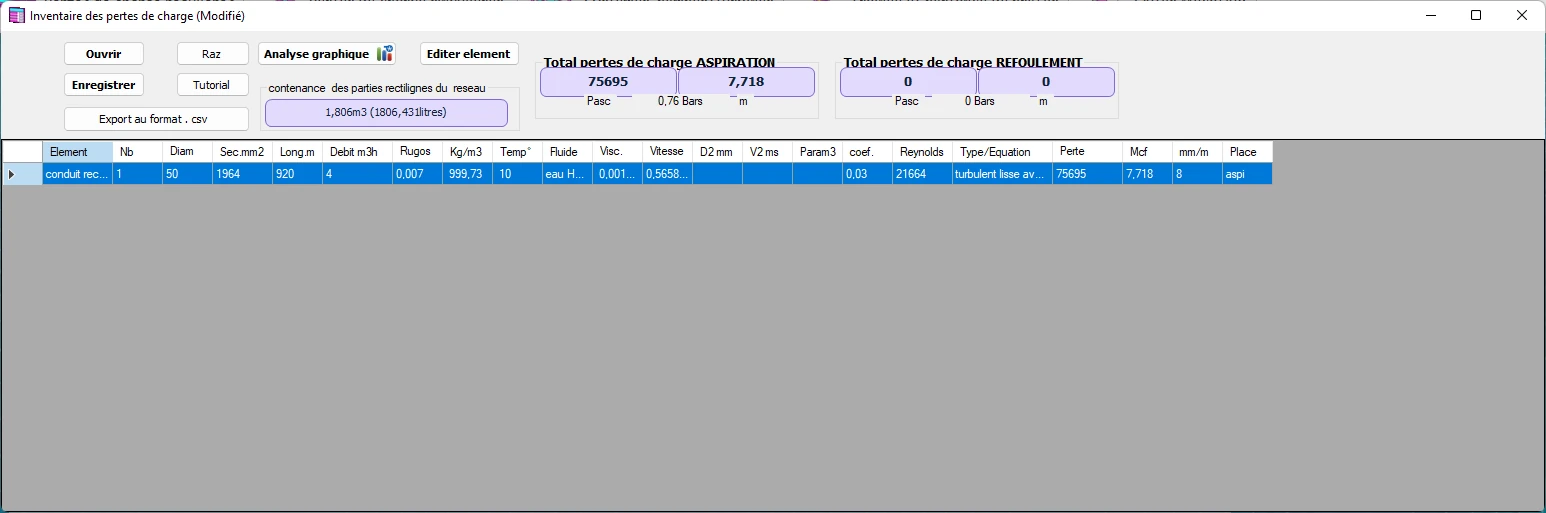This screenshot has height=513, width=1546.
Task: Click the Mcf column header
Action: [x=1147, y=152]
